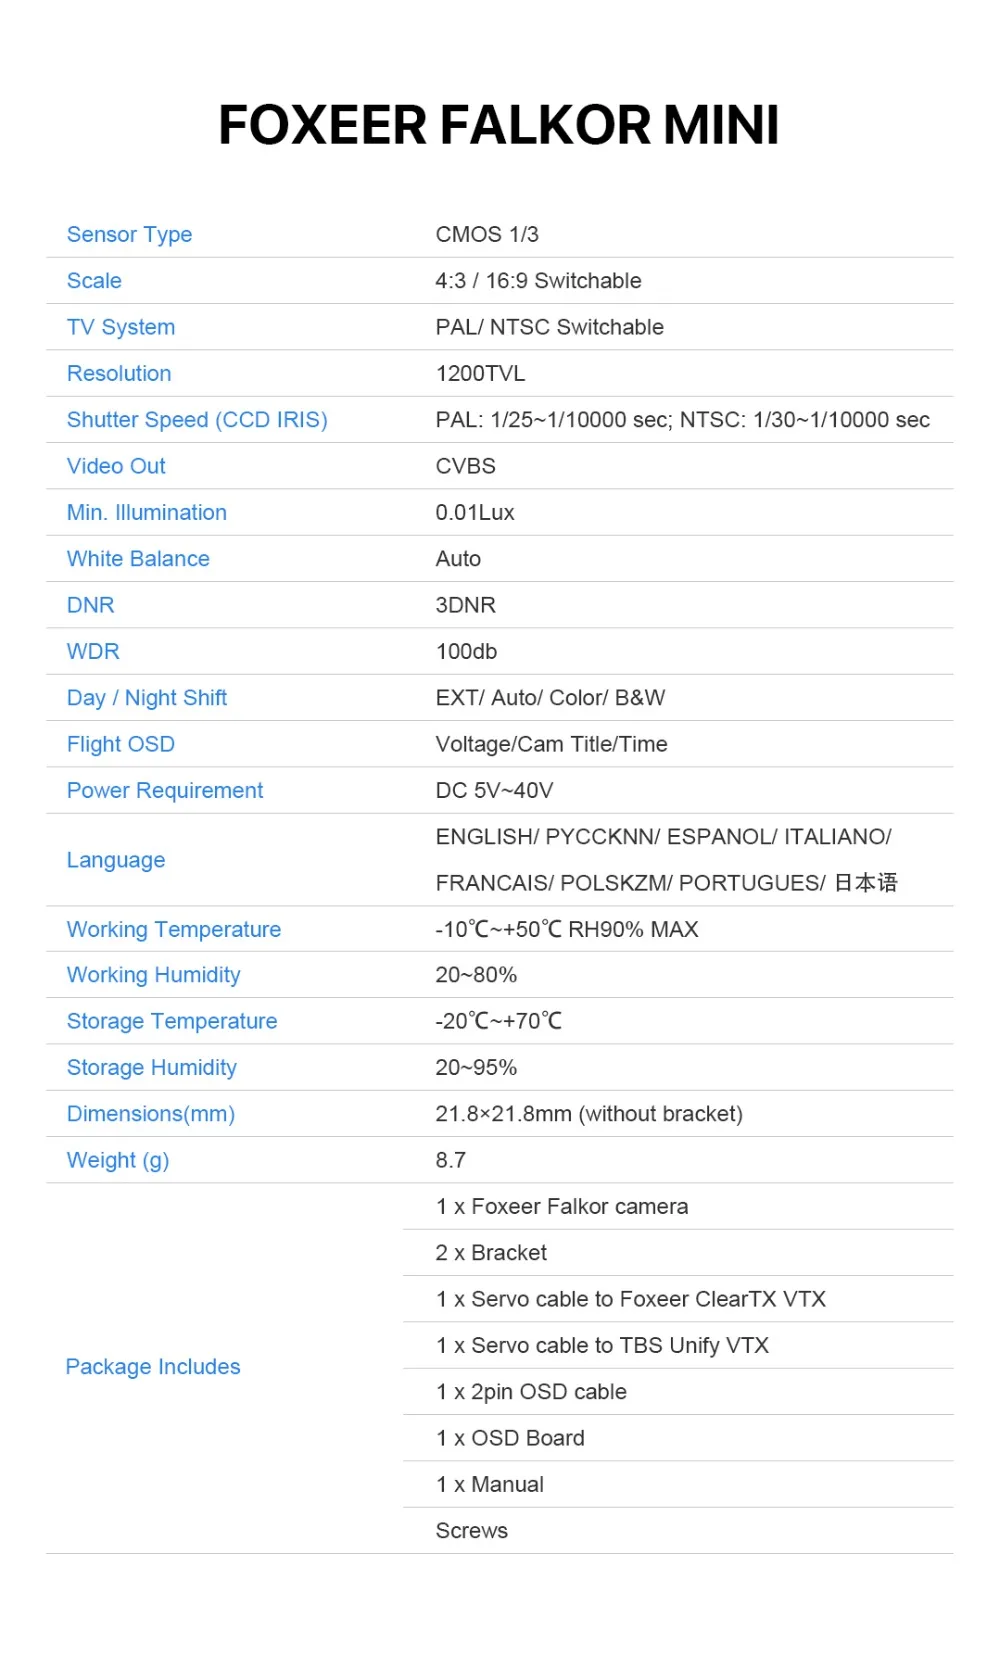Viewport: 1000px width, 1667px height.
Task: Click the Package Includes label
Action: (153, 1367)
